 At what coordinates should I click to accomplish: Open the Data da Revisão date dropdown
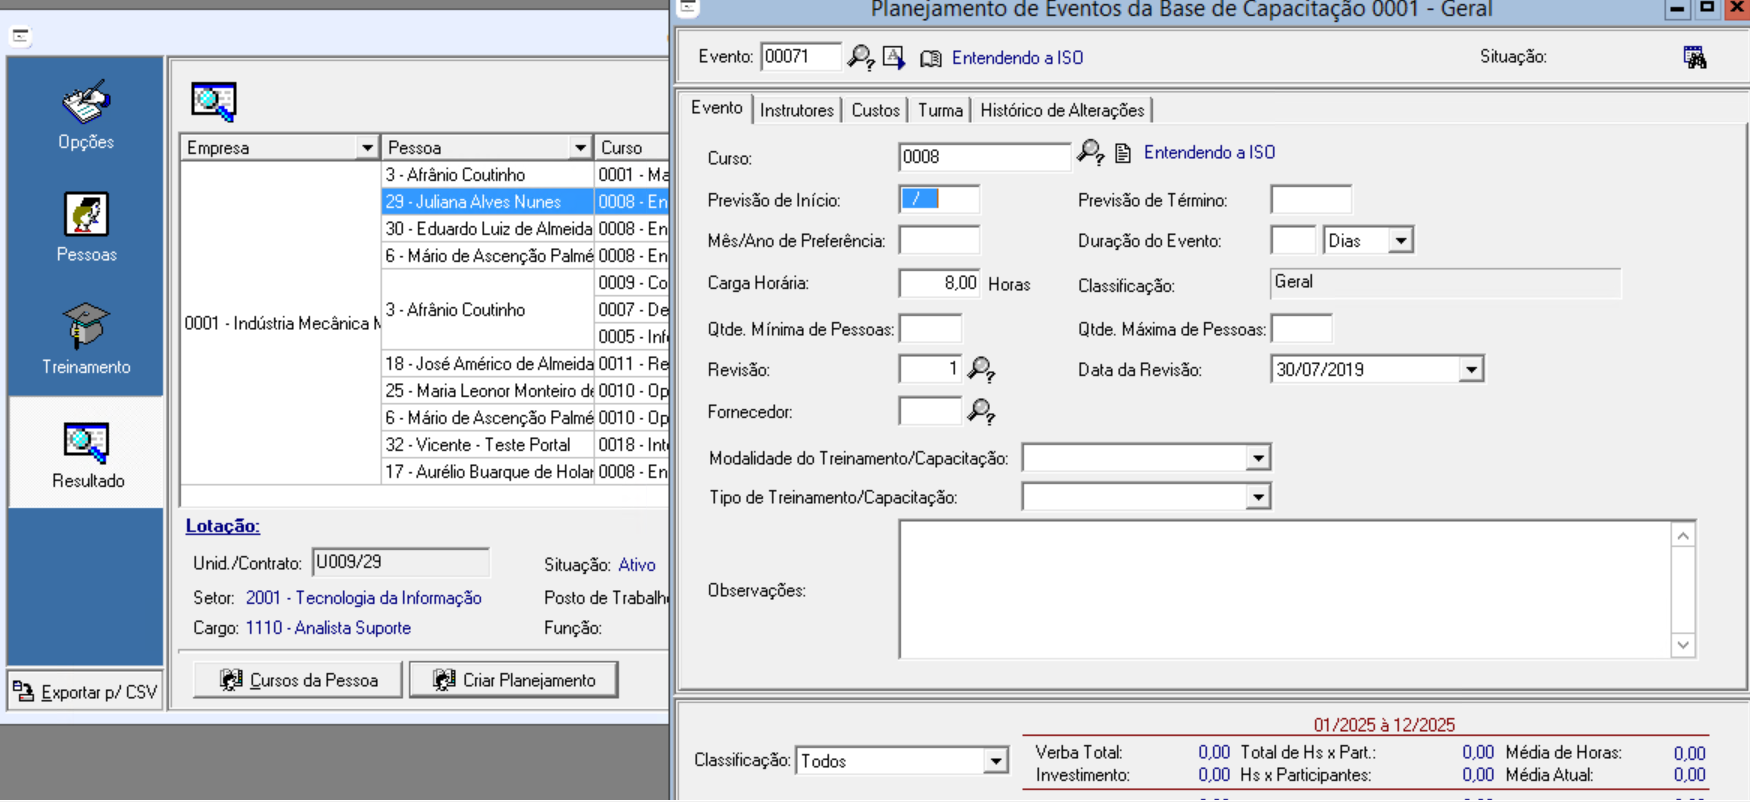[1470, 370]
